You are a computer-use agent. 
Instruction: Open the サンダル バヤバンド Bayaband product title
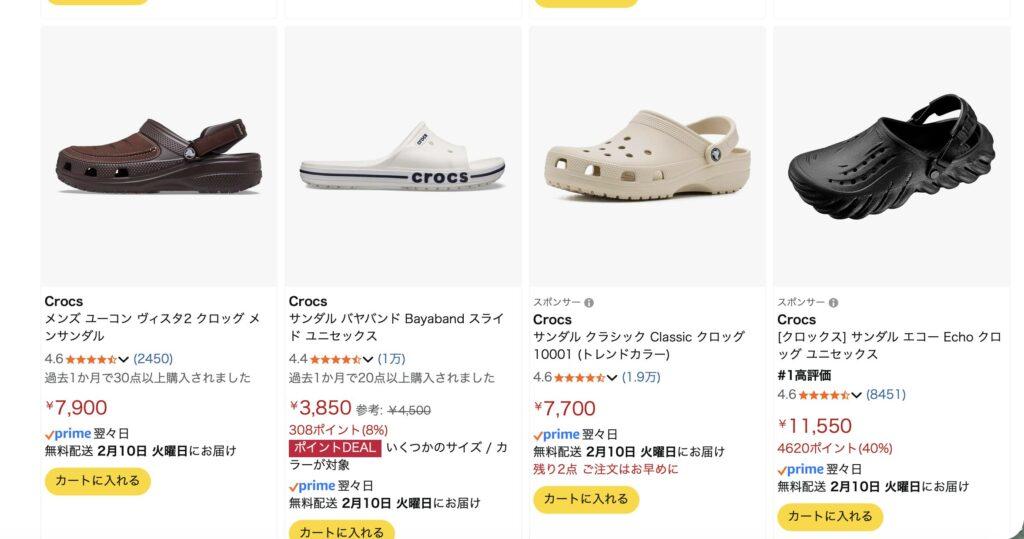[x=395, y=327]
